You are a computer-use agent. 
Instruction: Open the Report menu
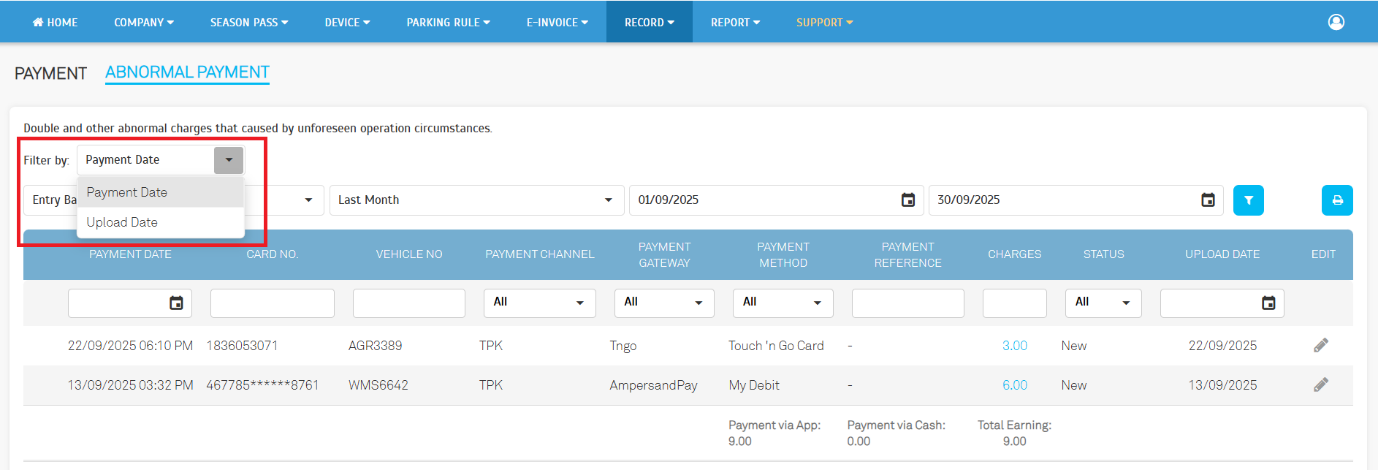[735, 22]
